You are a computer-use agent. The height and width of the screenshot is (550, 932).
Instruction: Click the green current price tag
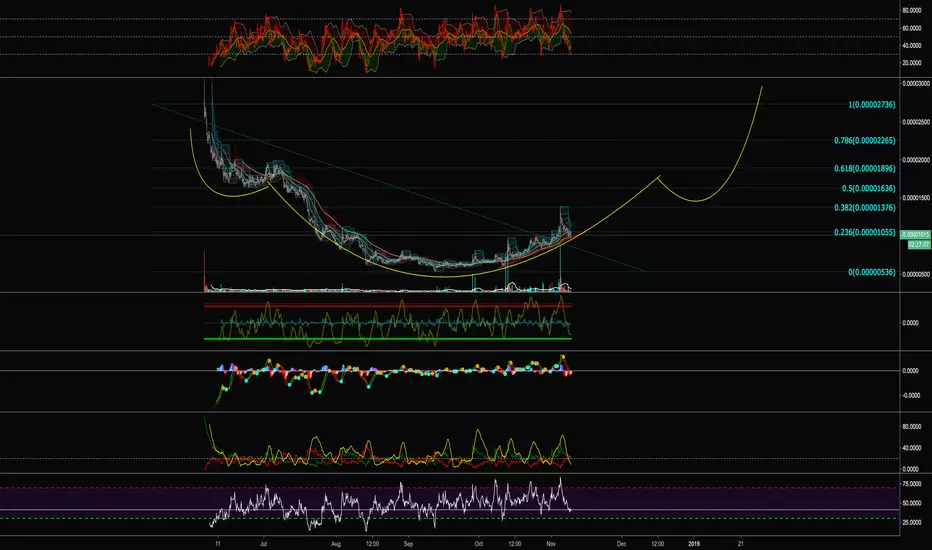[915, 235]
